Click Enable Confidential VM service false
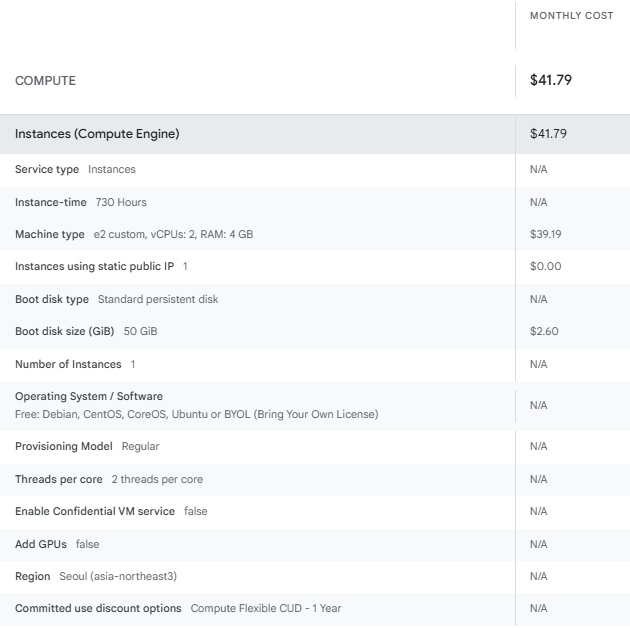The width and height of the screenshot is (630, 628). (x=111, y=511)
